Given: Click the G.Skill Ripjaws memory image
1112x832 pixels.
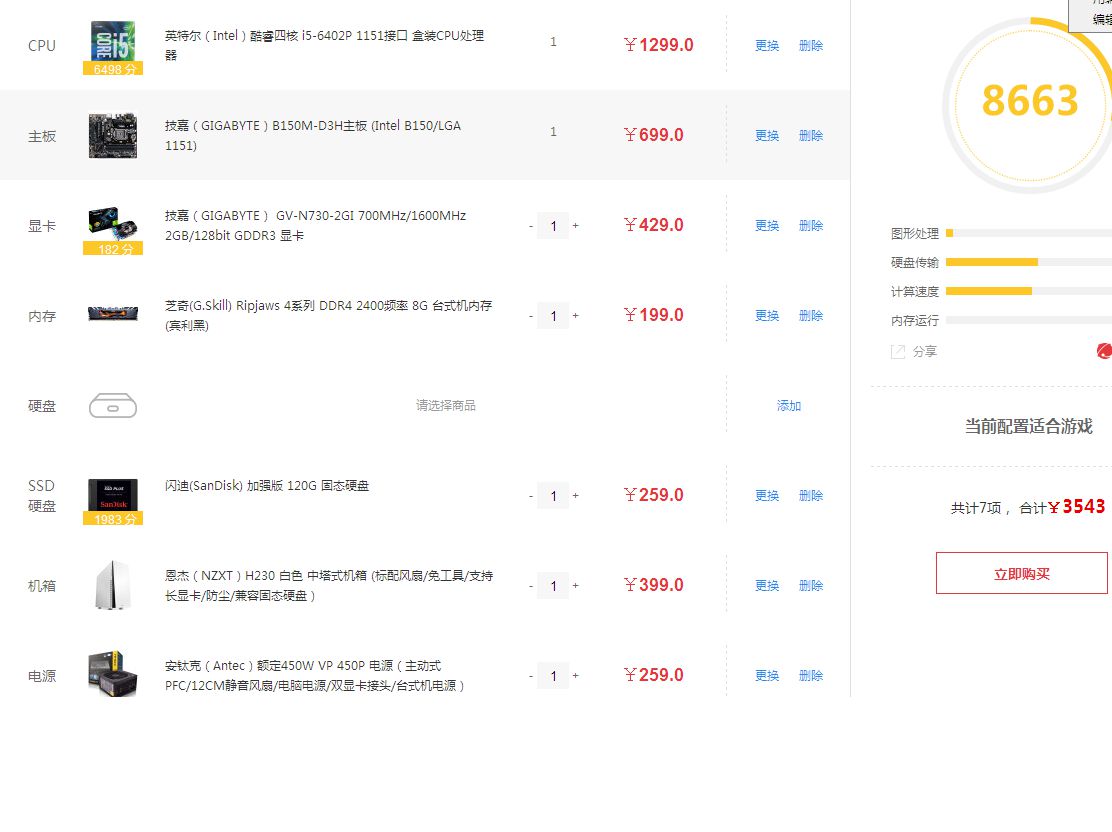Looking at the screenshot, I should click(113, 314).
